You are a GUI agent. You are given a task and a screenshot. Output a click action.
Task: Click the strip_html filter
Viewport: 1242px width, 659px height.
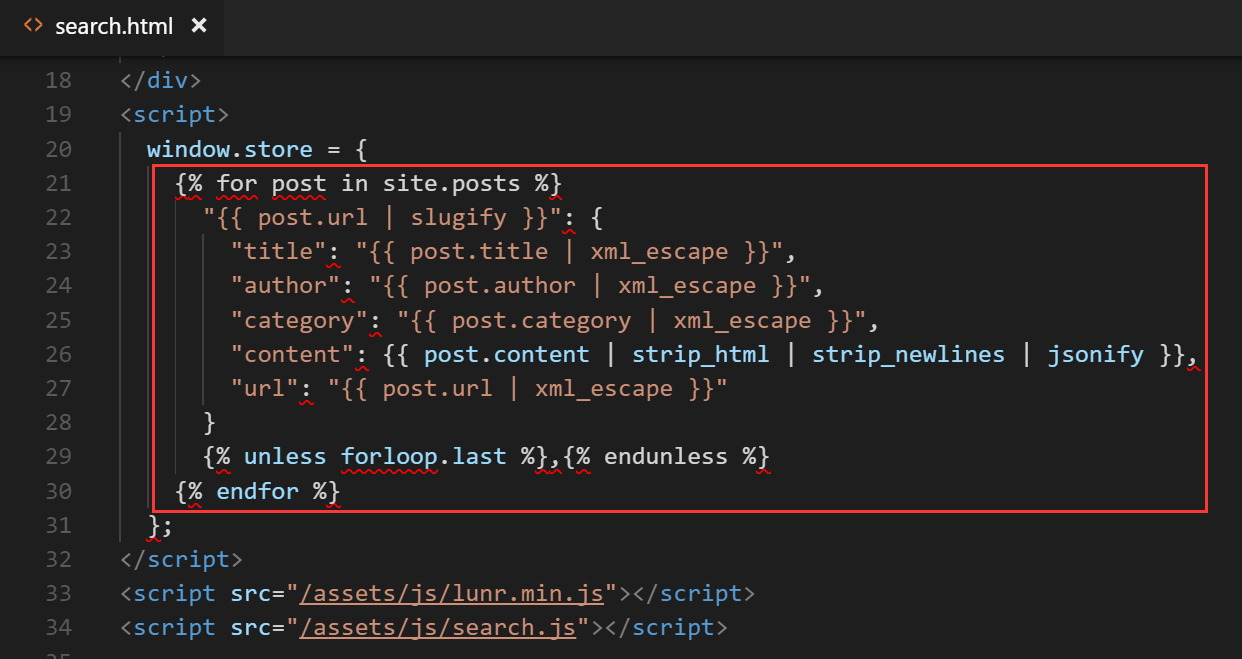point(700,355)
